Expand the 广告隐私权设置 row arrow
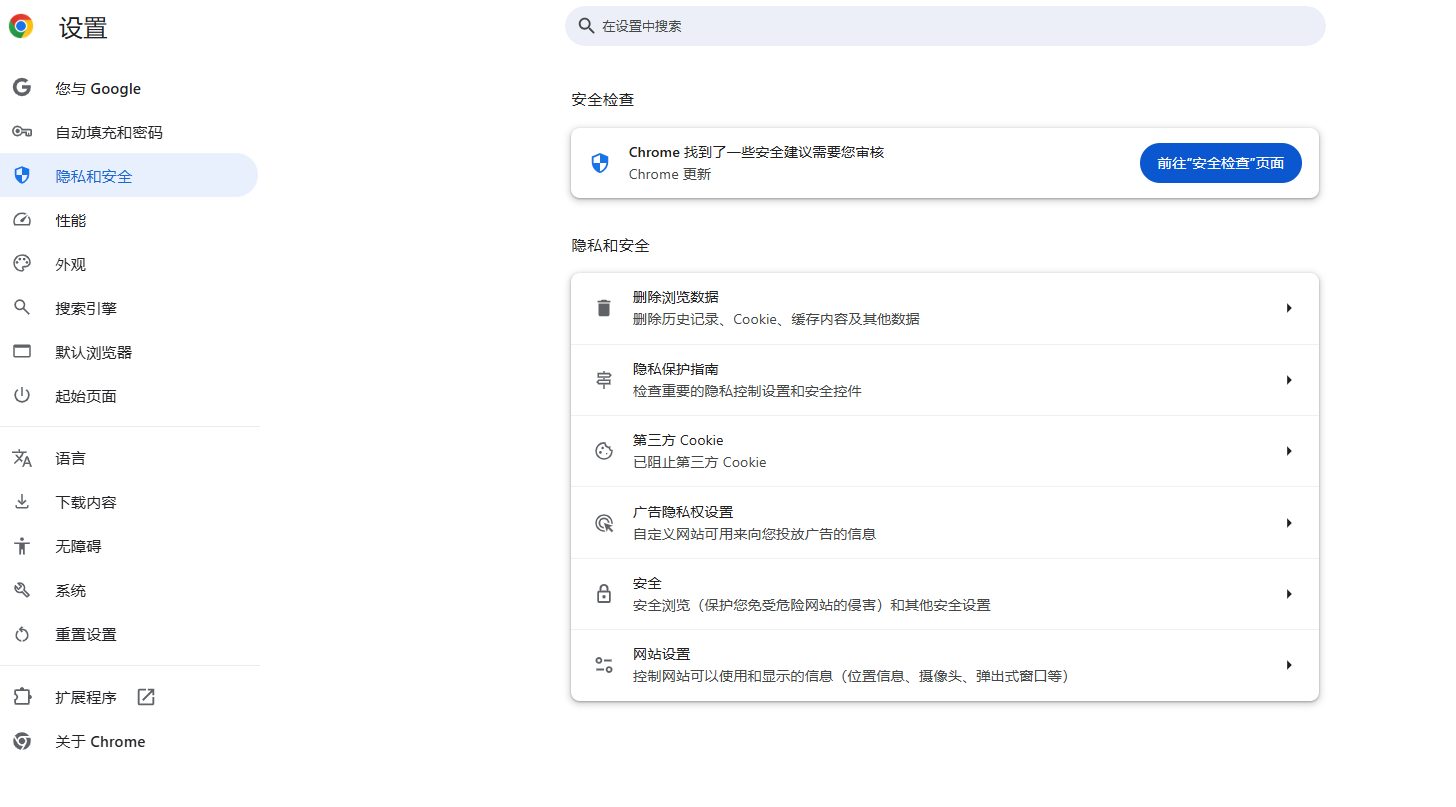Screen dimensions: 1456x807 click(x=1289, y=523)
